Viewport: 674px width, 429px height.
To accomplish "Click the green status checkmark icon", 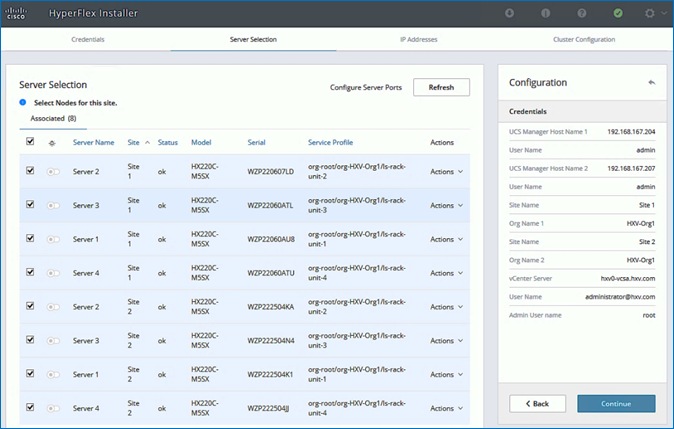I will coord(618,14).
